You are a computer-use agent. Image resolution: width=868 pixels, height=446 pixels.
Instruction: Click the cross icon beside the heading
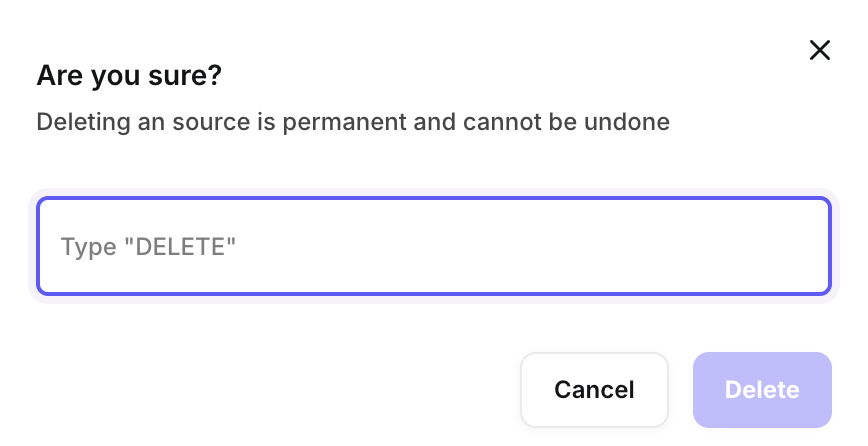(820, 51)
